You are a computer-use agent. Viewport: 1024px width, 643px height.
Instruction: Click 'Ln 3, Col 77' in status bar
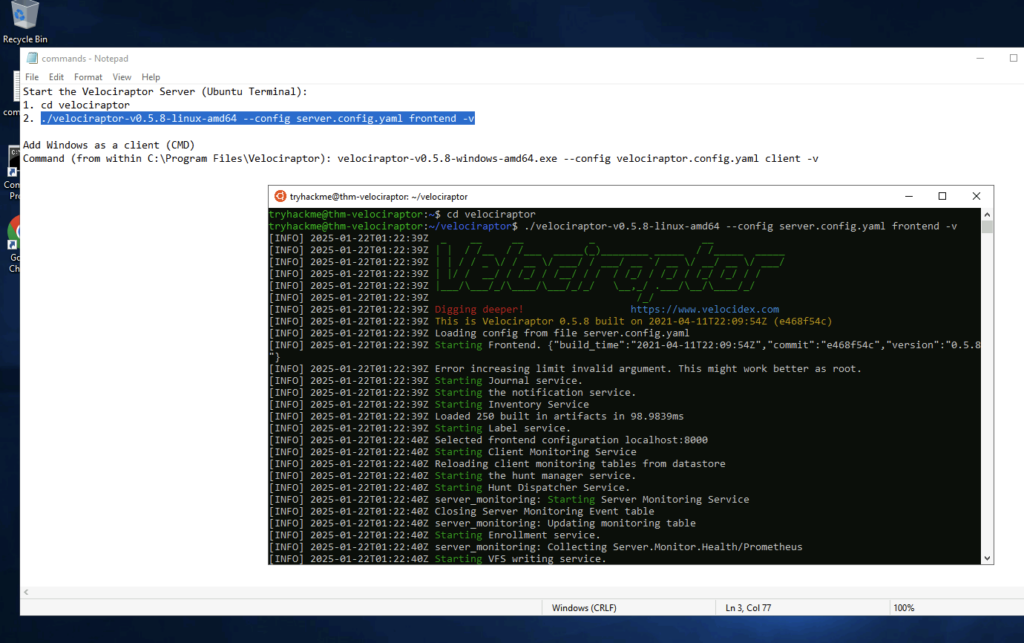click(748, 608)
